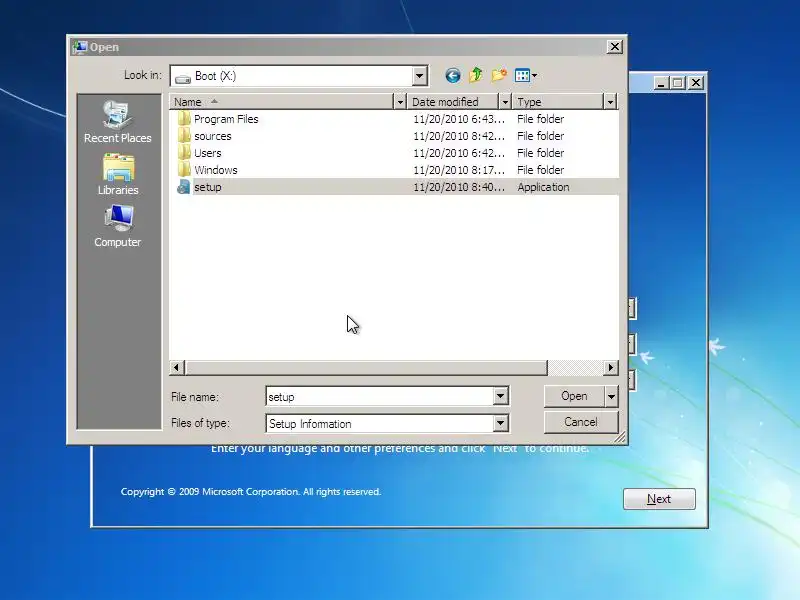Open the Date modified column filter arrow

pyautogui.click(x=505, y=102)
